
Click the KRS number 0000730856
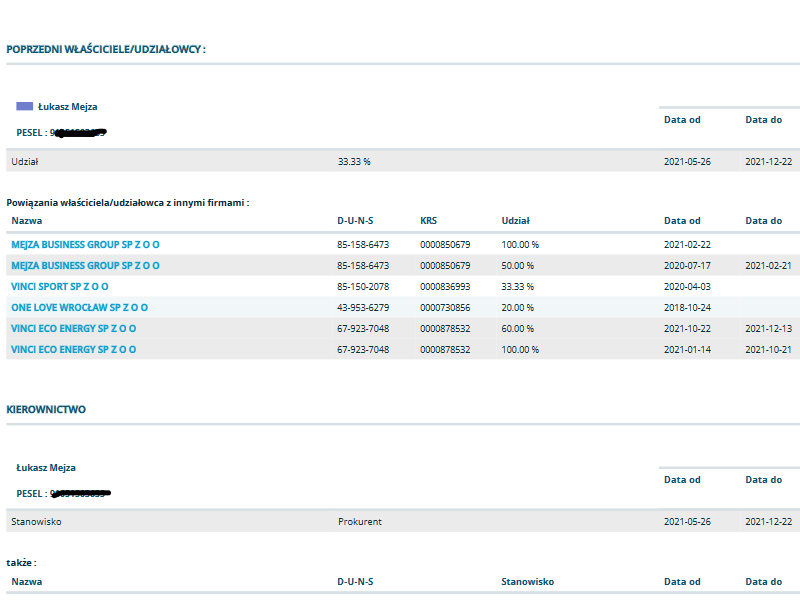pyautogui.click(x=445, y=308)
